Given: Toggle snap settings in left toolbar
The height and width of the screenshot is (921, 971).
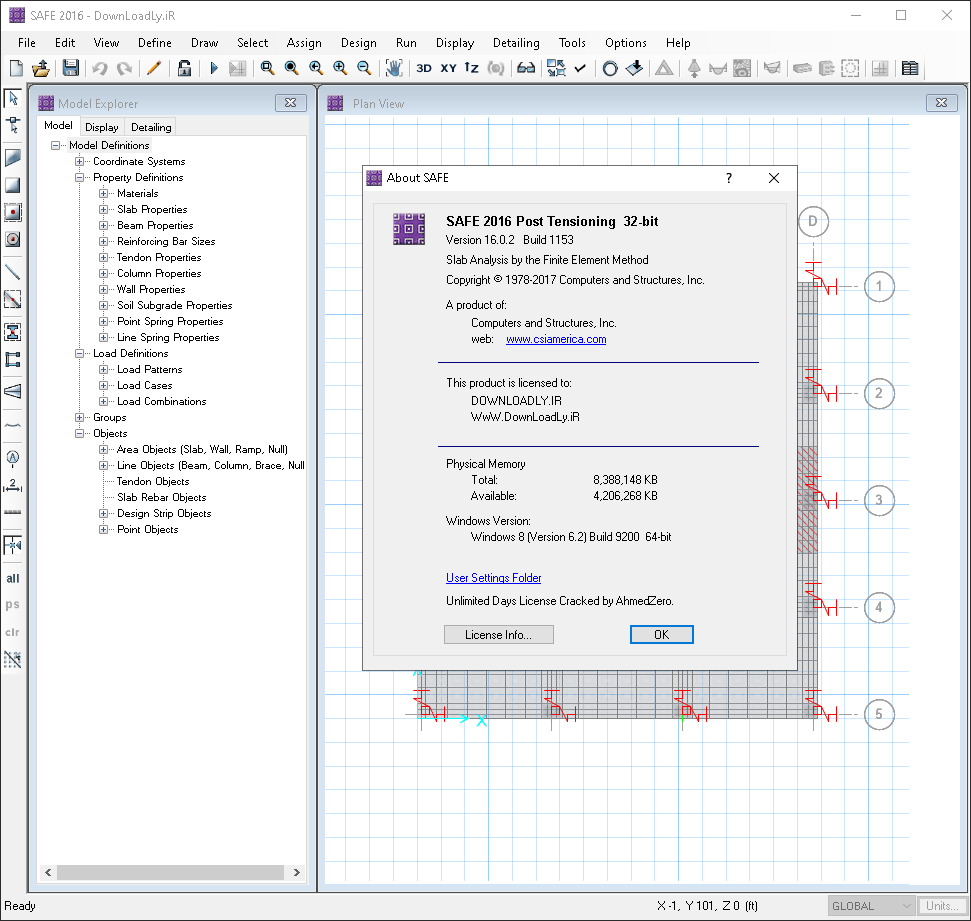Looking at the screenshot, I should click(12, 660).
